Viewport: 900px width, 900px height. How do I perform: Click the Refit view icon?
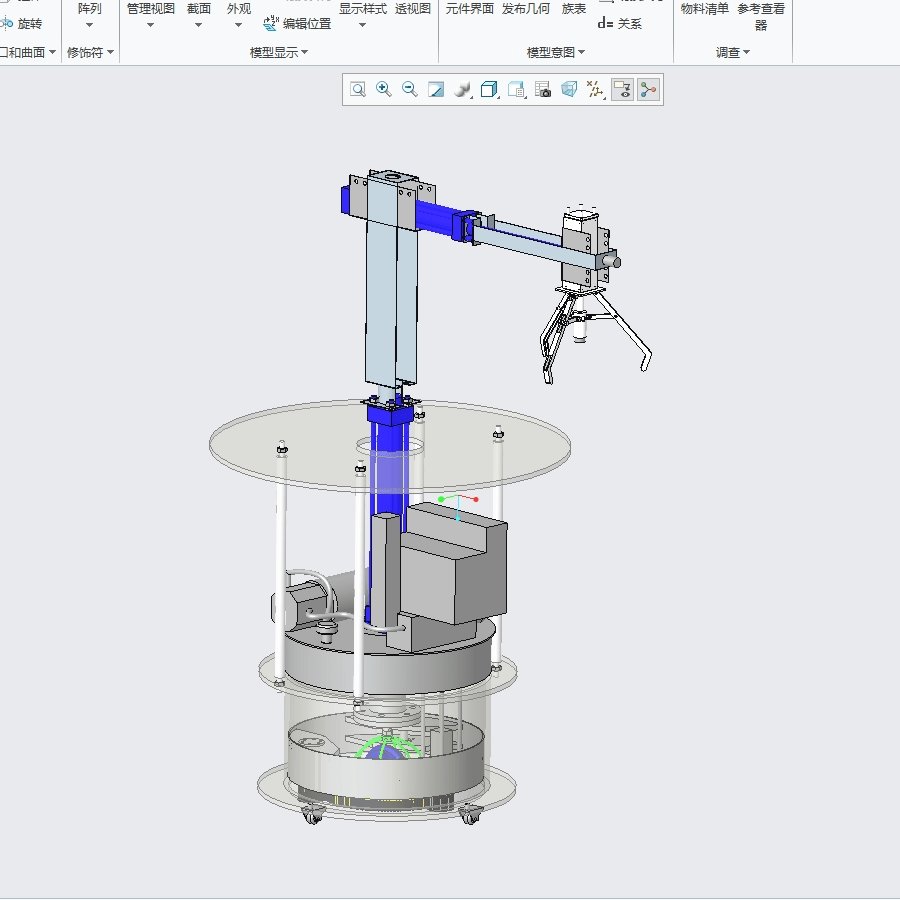[x=358, y=90]
